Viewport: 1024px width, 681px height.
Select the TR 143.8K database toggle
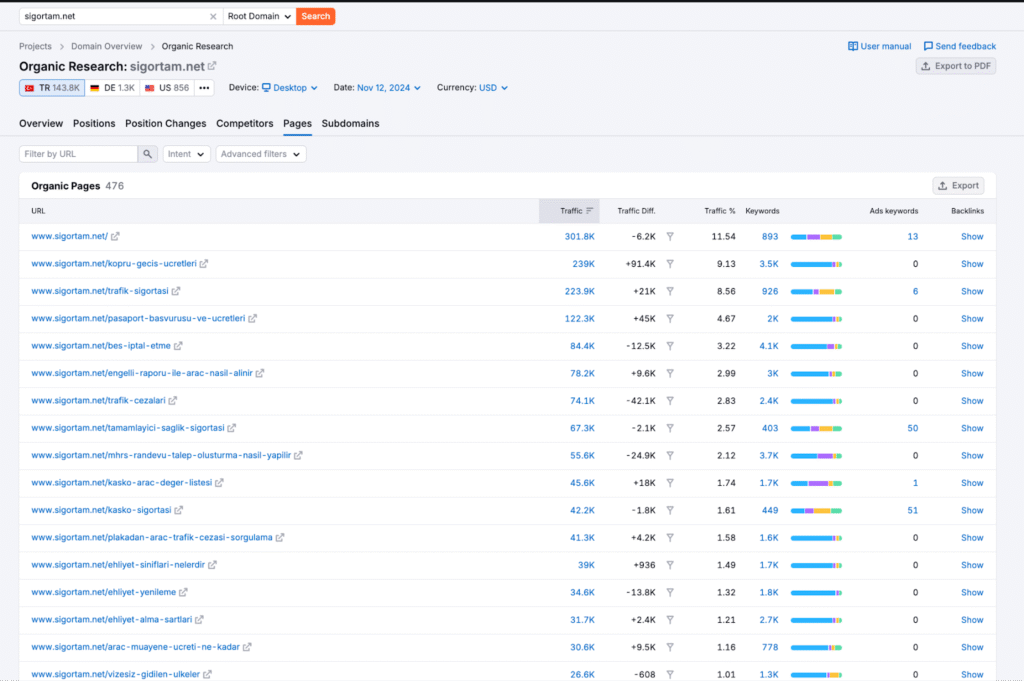(x=52, y=88)
